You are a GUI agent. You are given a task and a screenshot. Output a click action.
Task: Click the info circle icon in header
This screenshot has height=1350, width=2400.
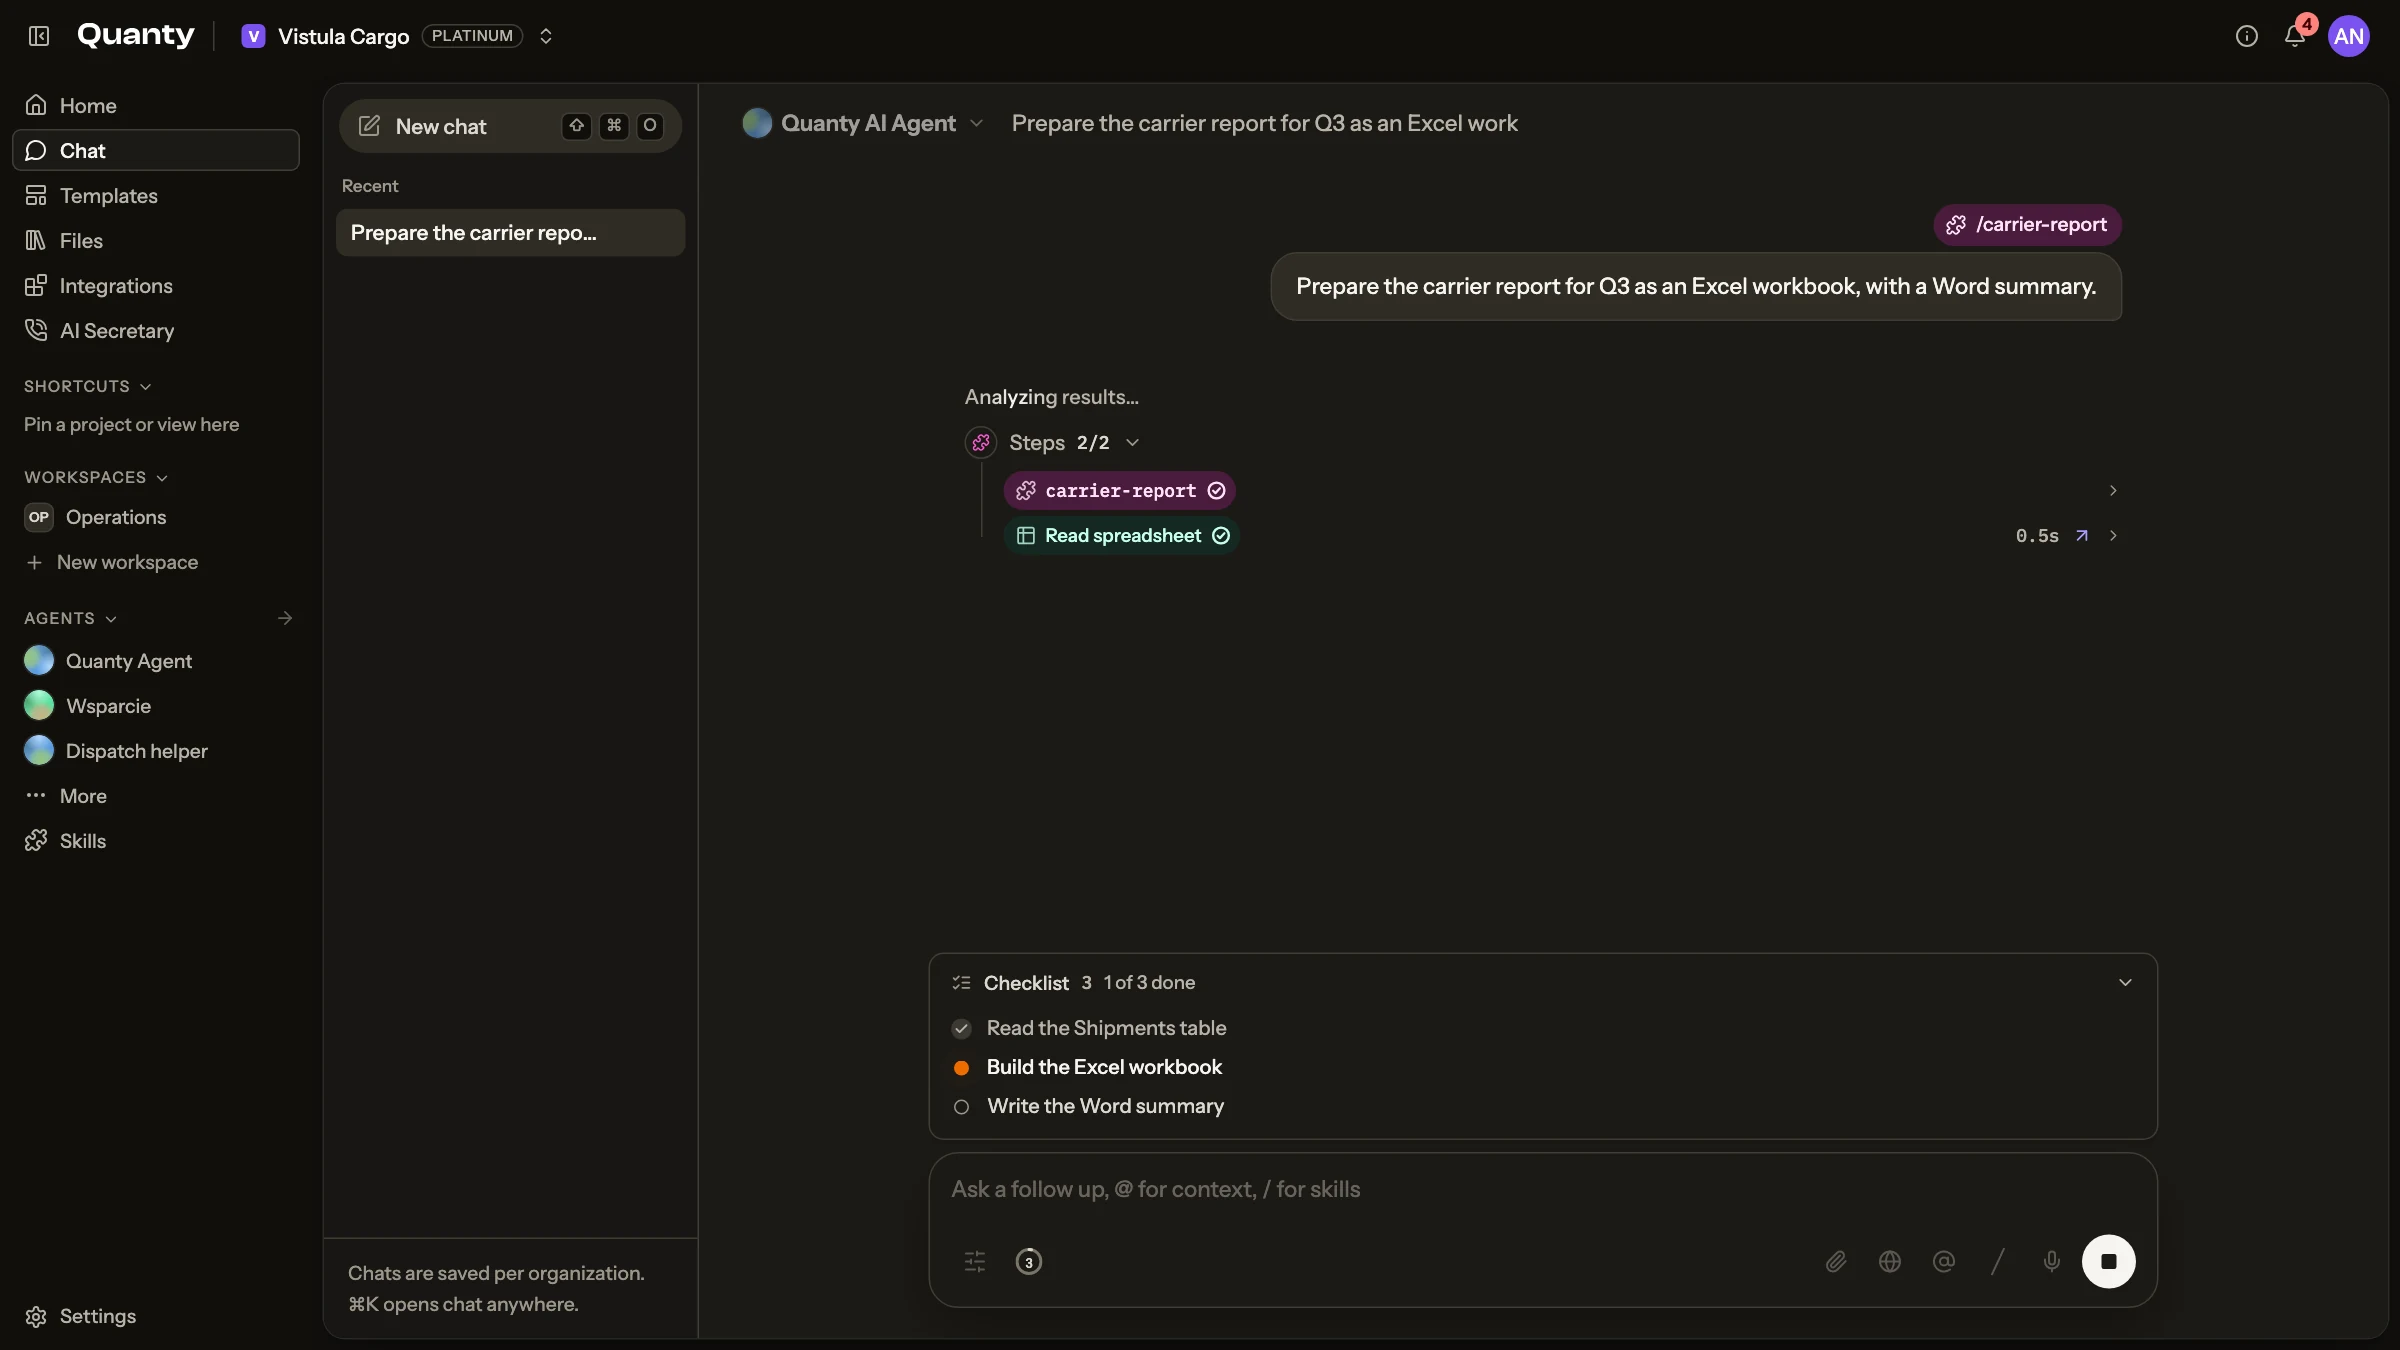point(2247,36)
